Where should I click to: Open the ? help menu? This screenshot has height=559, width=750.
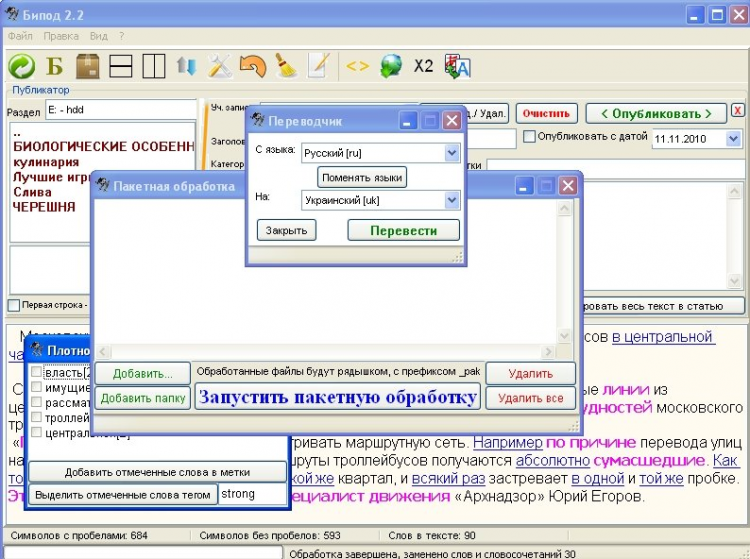tap(121, 36)
